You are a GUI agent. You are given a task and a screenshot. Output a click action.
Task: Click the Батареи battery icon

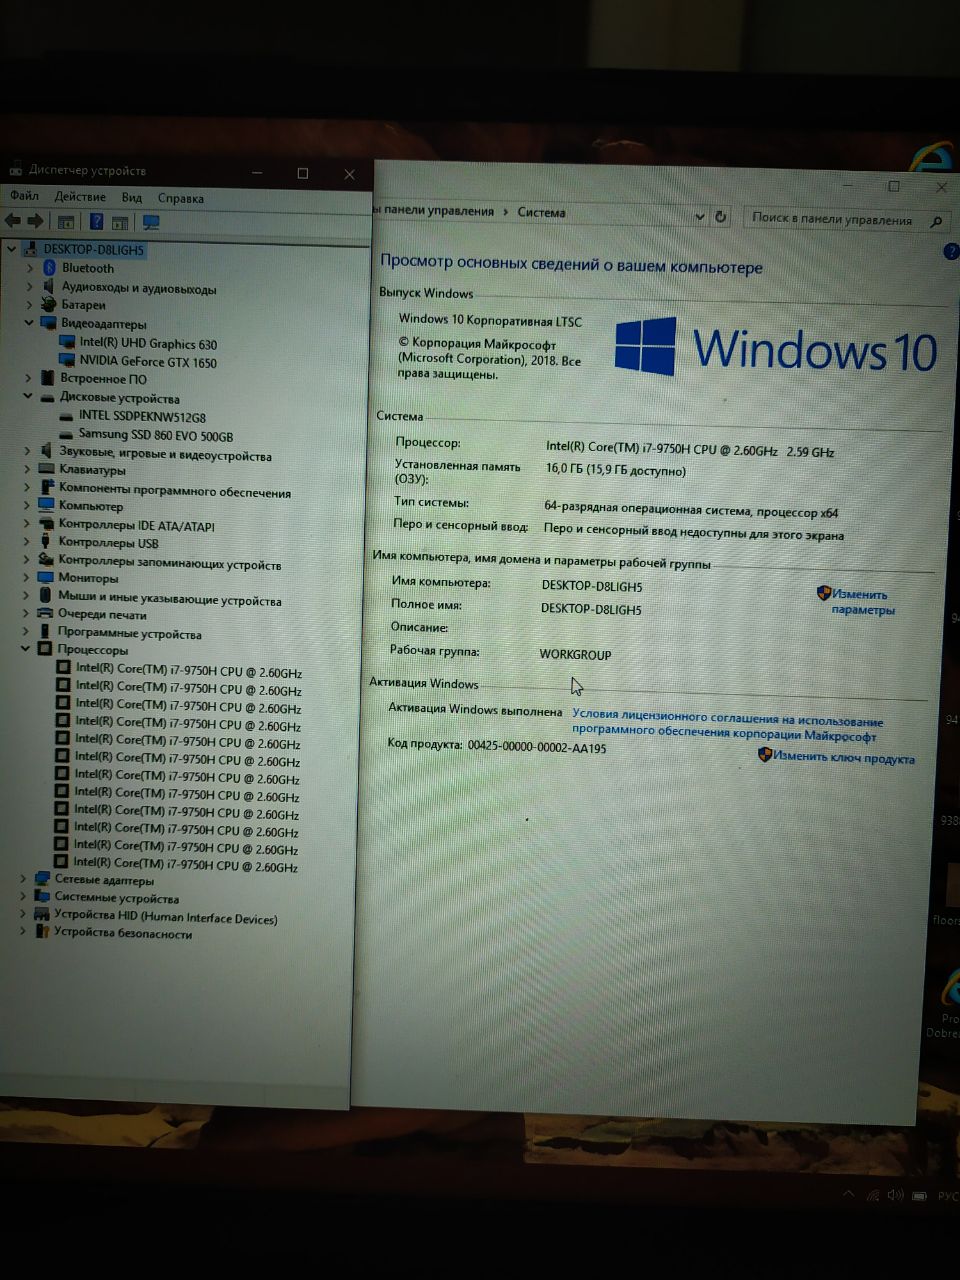[48, 305]
